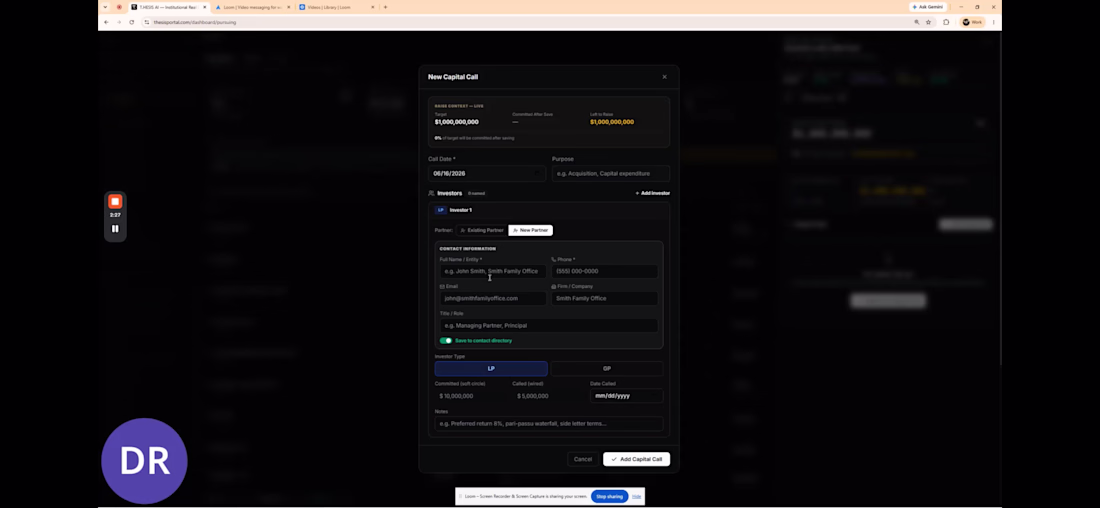Image resolution: width=1100 pixels, height=508 pixels.
Task: Close the New Capital Call dialog
Action: coord(664,77)
